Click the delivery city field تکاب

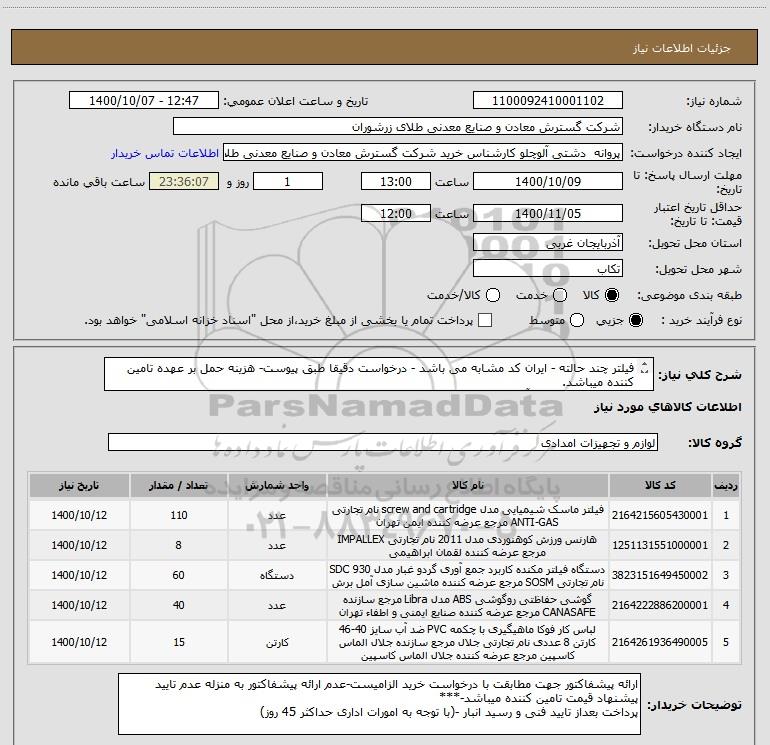point(548,269)
